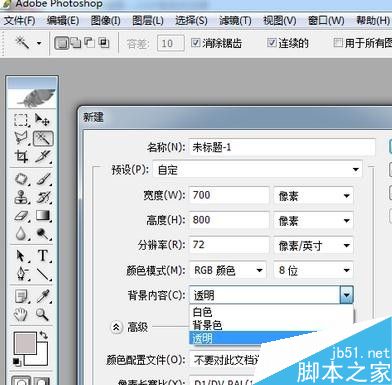The width and height of the screenshot is (392, 385).
Task: Select the Type tool
Action: [x=43, y=256]
